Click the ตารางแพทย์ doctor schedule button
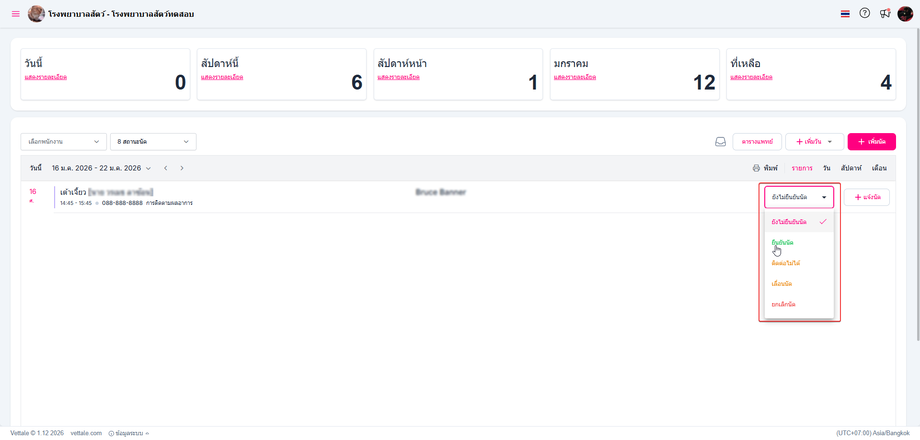Viewport: 920px width, 440px height. 757,142
